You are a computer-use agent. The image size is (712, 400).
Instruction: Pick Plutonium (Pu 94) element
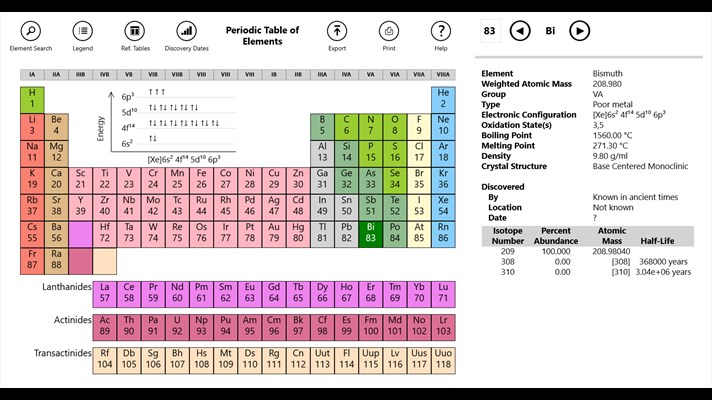226,327
